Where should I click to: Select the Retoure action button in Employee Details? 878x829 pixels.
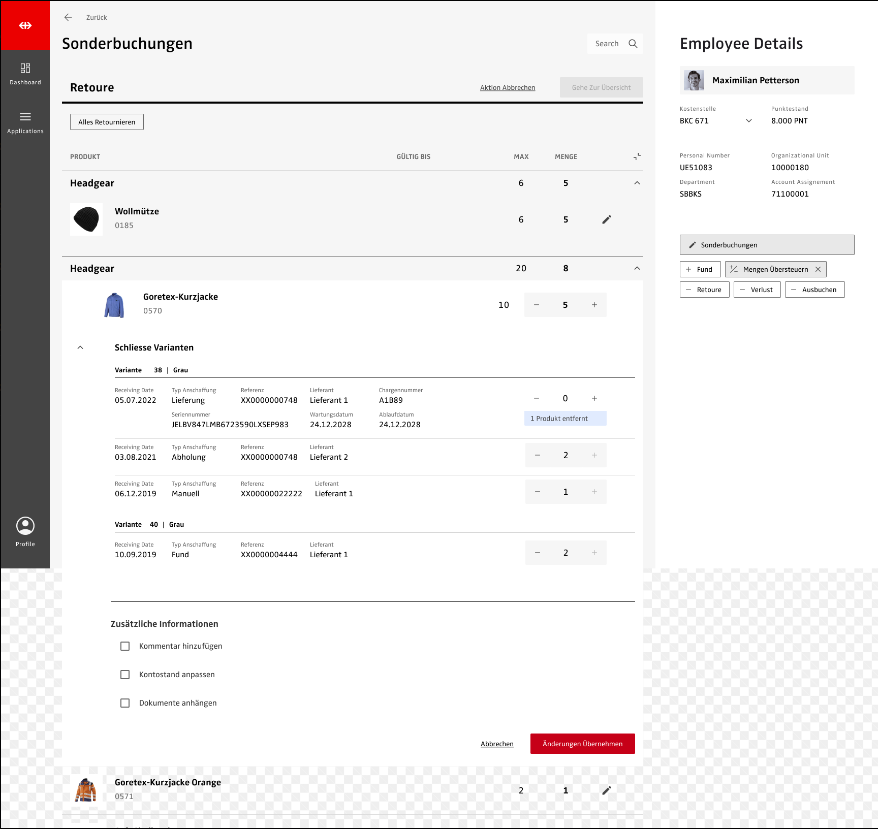point(703,290)
